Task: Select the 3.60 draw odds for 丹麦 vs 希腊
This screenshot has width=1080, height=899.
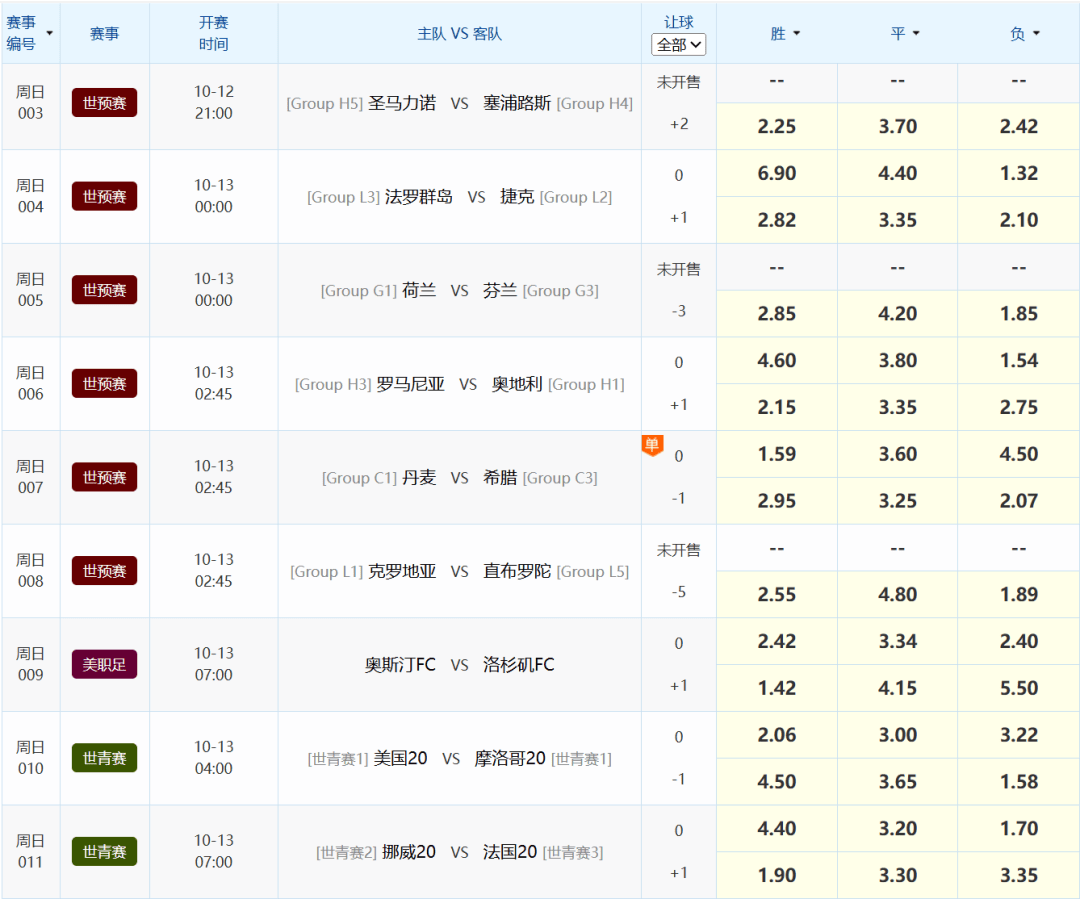Action: click(x=897, y=453)
